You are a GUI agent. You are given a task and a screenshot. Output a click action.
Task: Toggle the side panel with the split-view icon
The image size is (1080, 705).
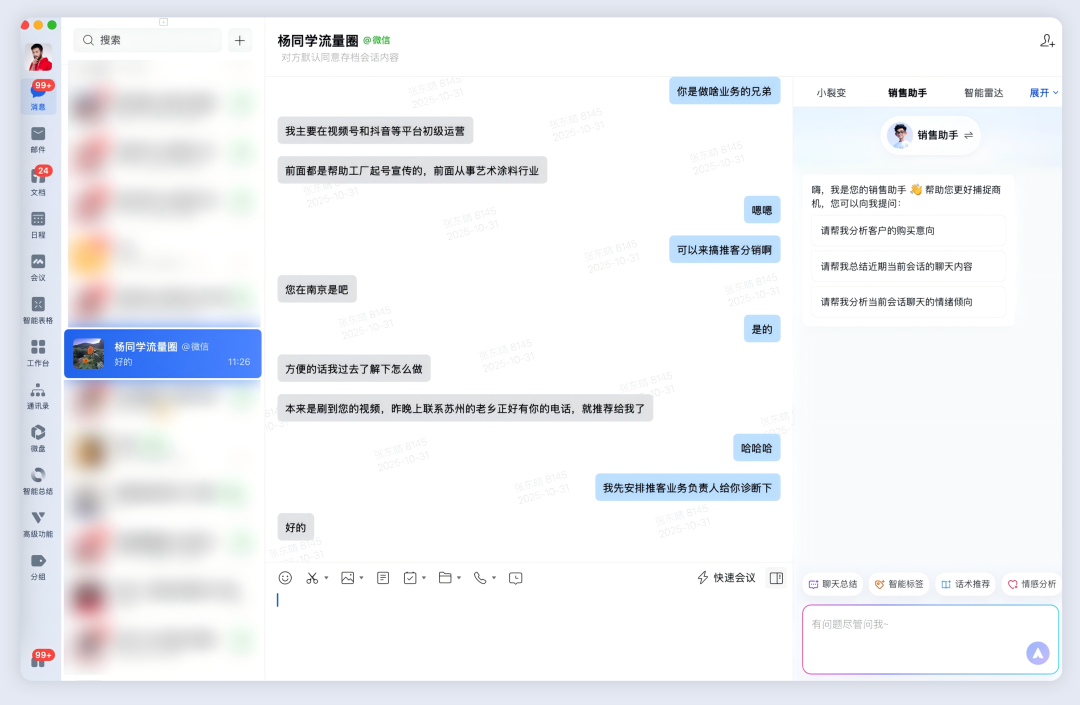tap(776, 578)
